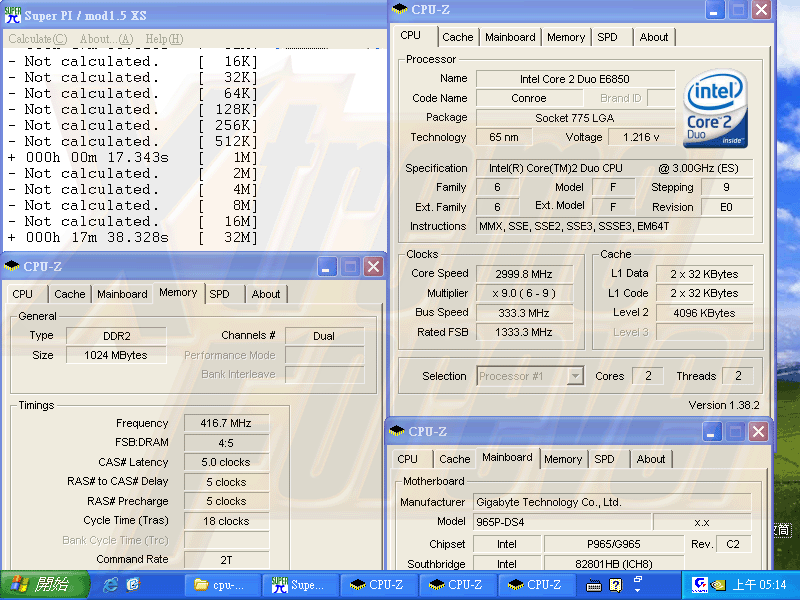
Task: Open the Calculate menu in Super PI
Action: (38, 39)
